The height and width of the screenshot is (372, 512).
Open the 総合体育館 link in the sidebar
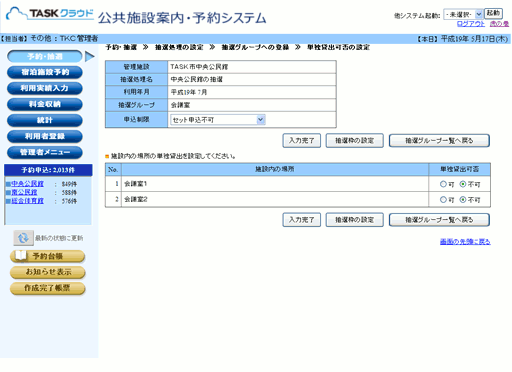coord(27,201)
